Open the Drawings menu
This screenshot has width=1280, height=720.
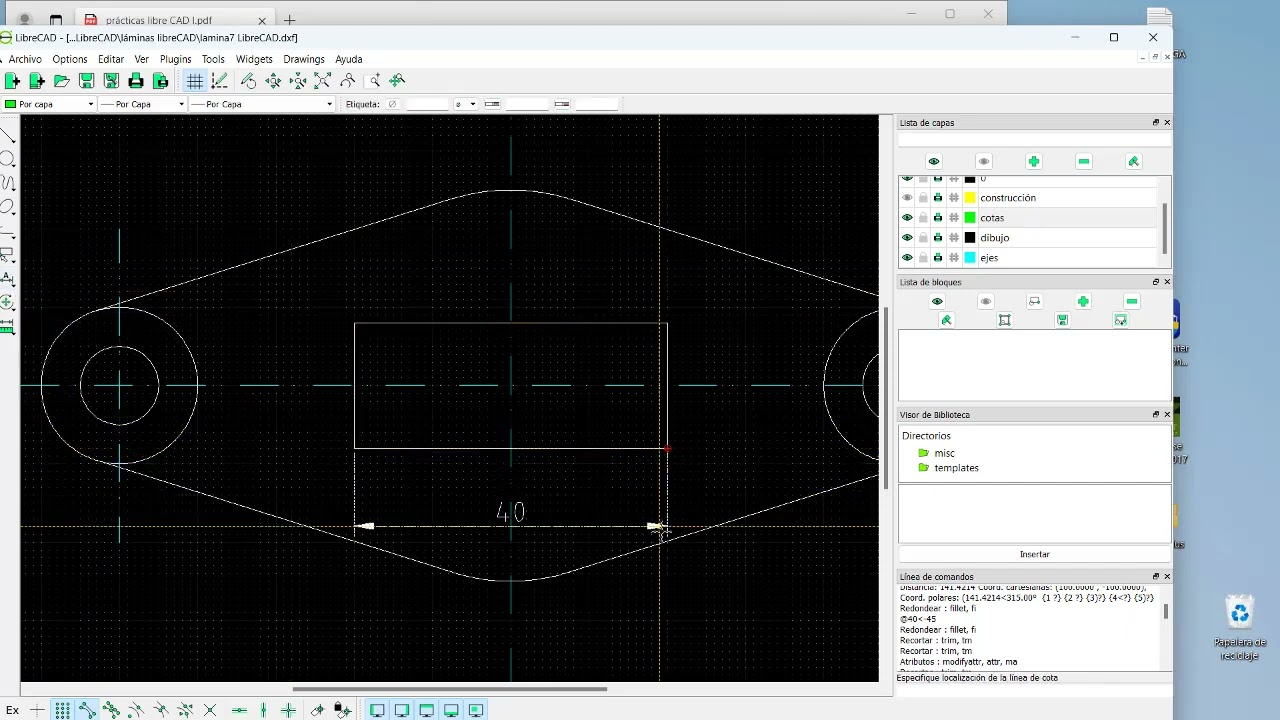[x=304, y=59]
